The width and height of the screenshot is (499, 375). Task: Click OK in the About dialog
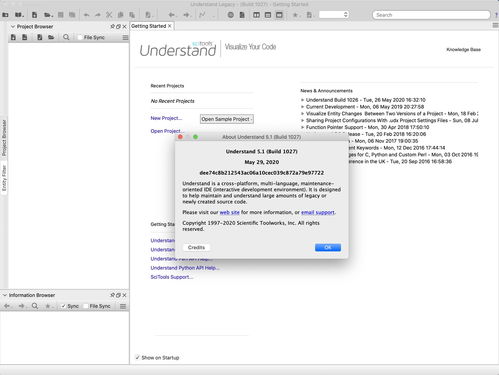click(x=328, y=247)
